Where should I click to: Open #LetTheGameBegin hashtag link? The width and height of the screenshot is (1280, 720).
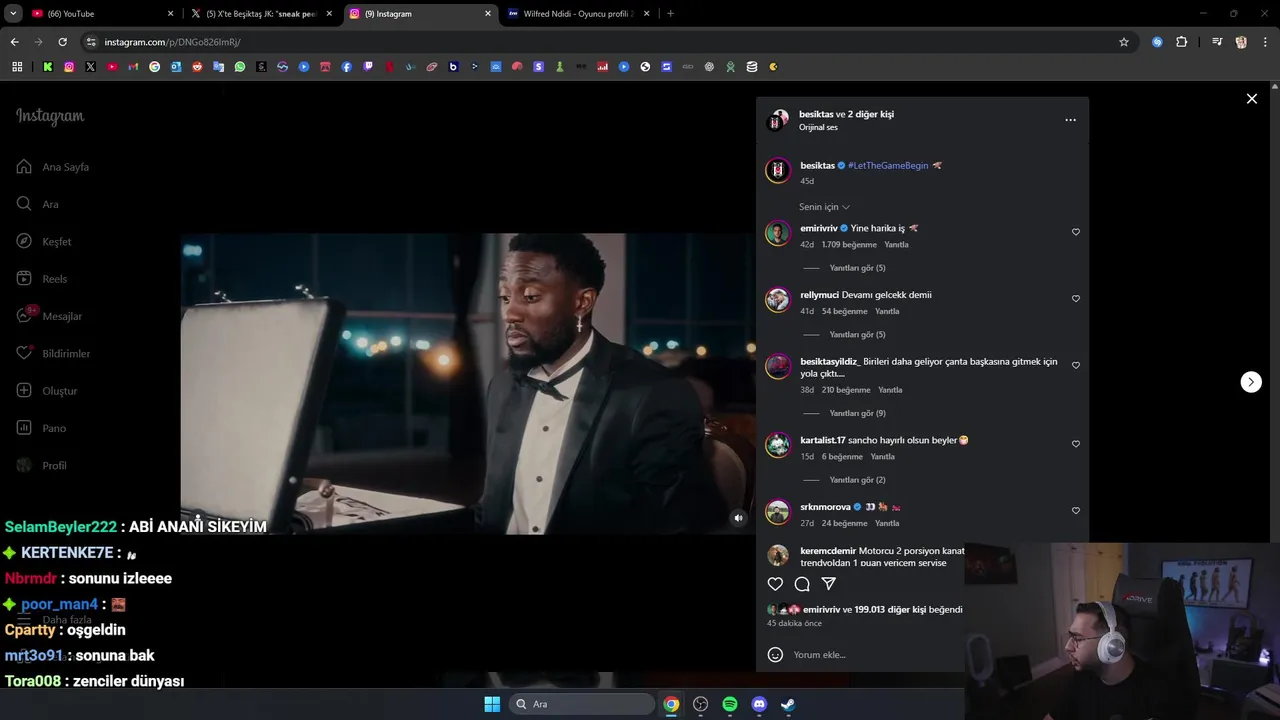(x=888, y=166)
